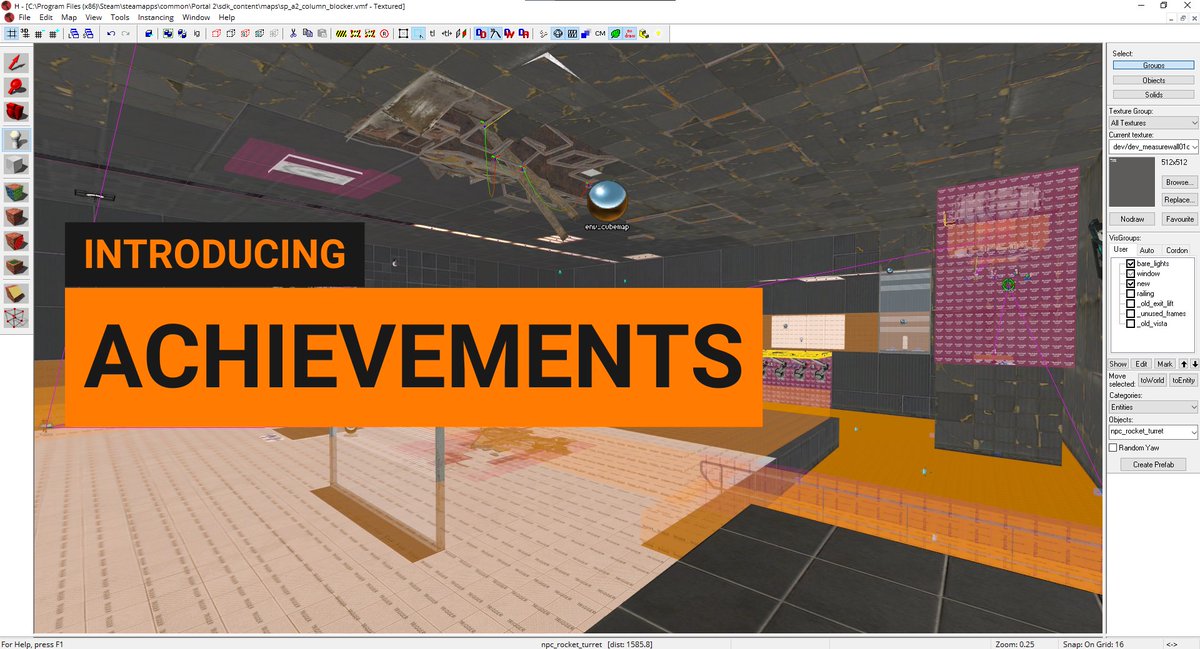Toggle the auto-selection cursor icon
The height and width of the screenshot is (649, 1200).
(420, 33)
